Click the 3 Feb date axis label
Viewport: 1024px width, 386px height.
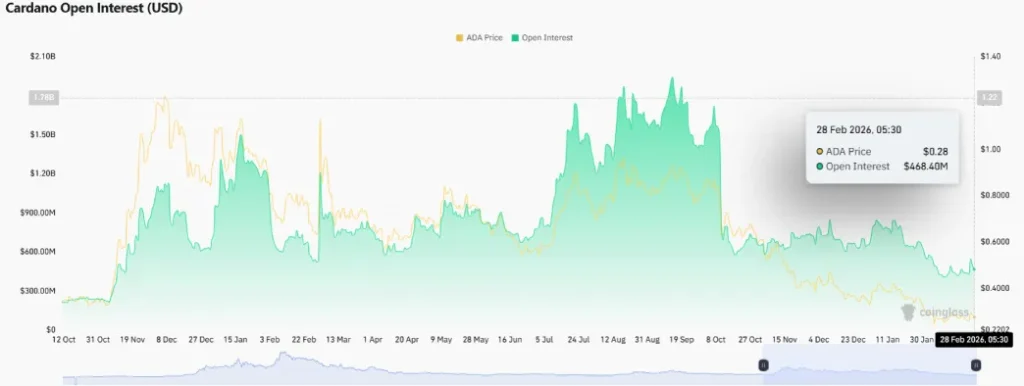tap(270, 340)
